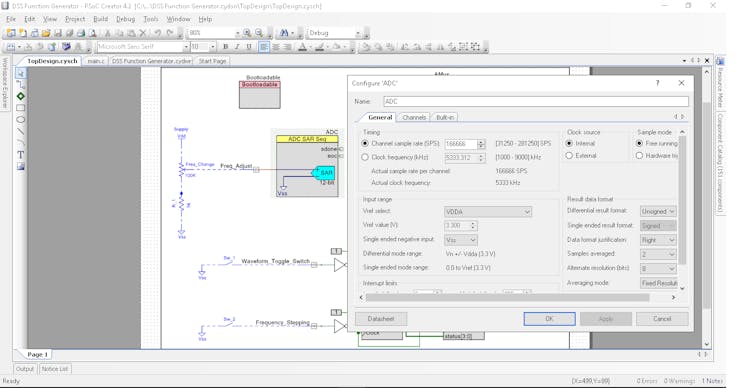This screenshot has height=388, width=740.
Task: Select the ellipse drawing tool
Action: coord(21,119)
